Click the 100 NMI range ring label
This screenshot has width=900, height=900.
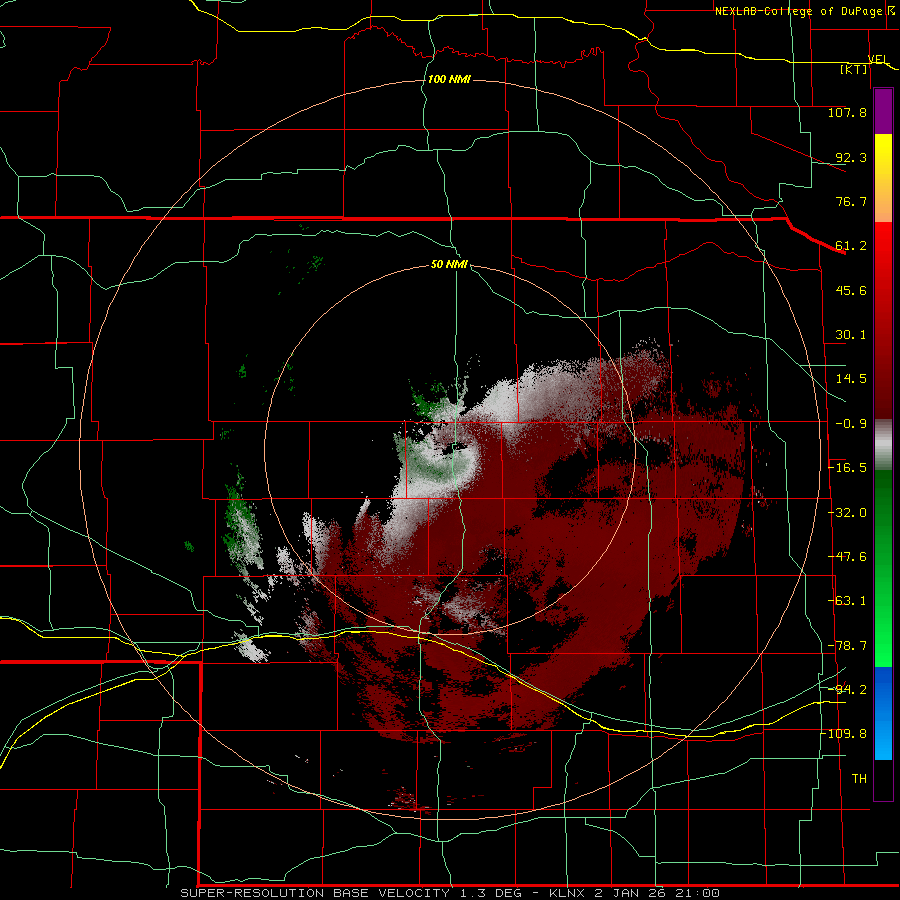(449, 79)
